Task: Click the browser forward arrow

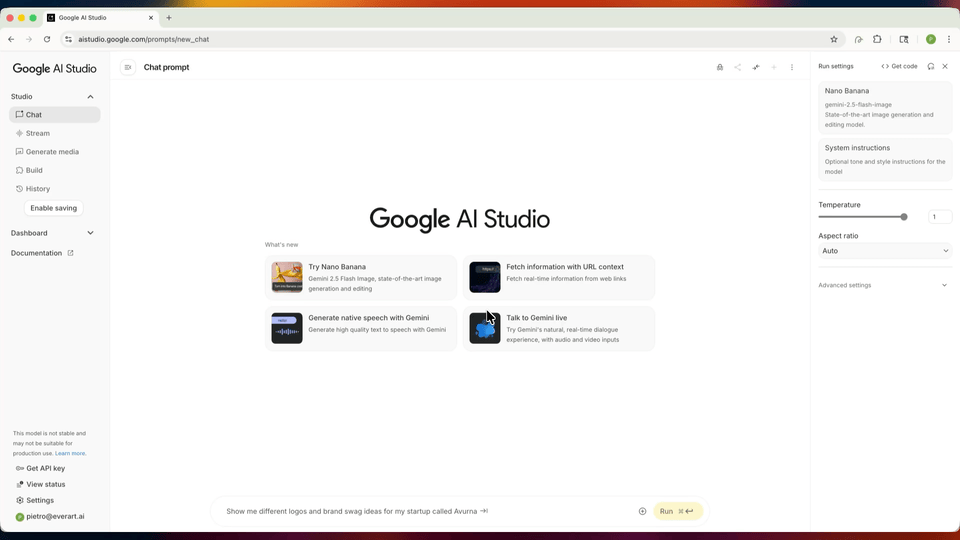Action: (x=29, y=39)
